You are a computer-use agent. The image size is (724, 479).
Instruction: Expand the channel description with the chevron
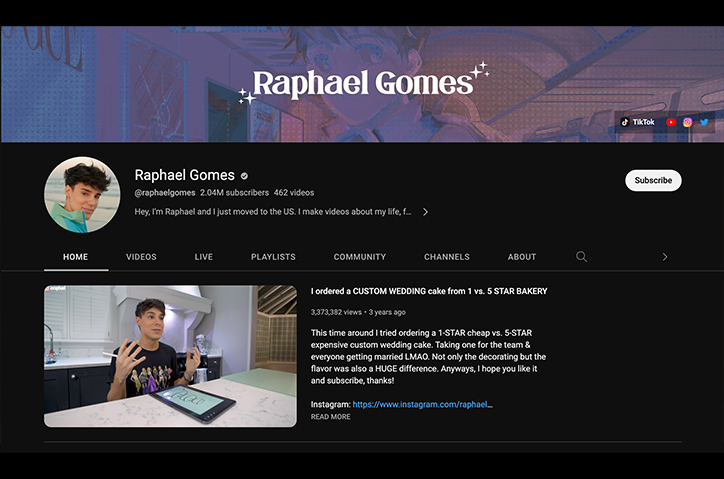(x=425, y=212)
